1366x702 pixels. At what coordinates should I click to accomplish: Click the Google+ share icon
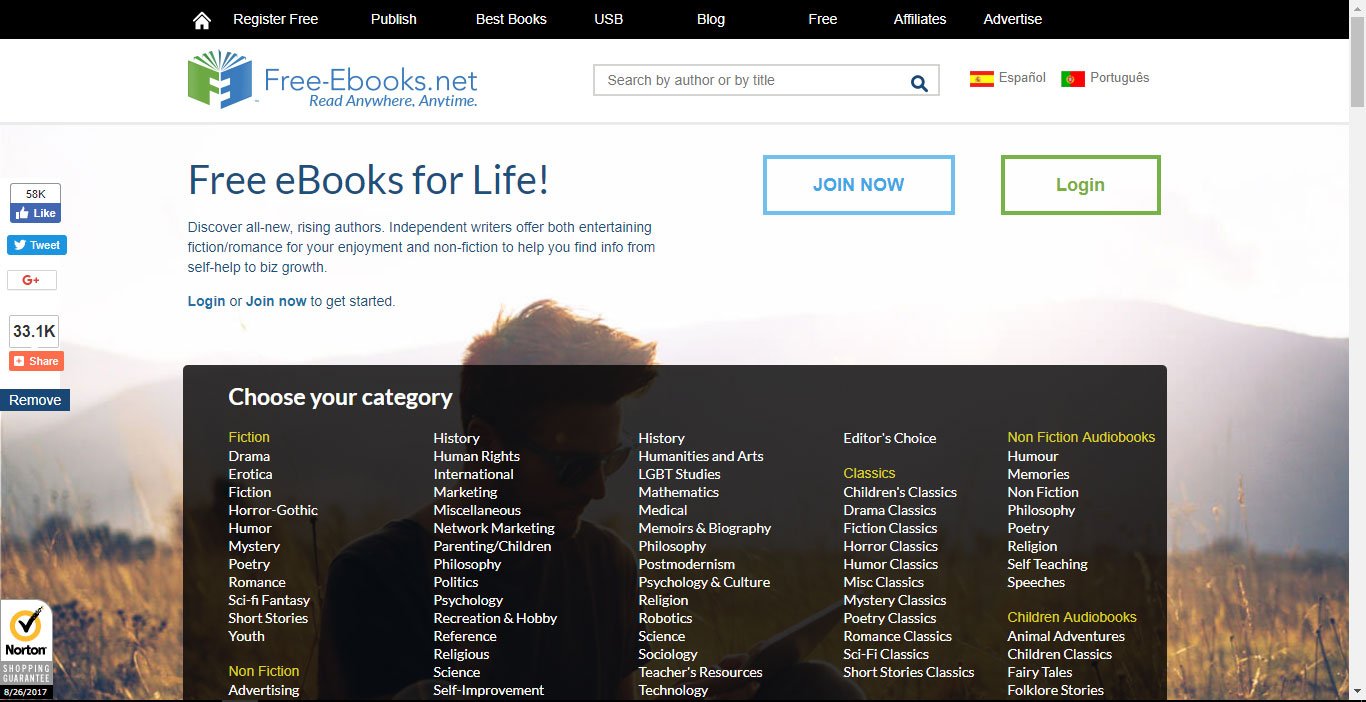pos(31,280)
